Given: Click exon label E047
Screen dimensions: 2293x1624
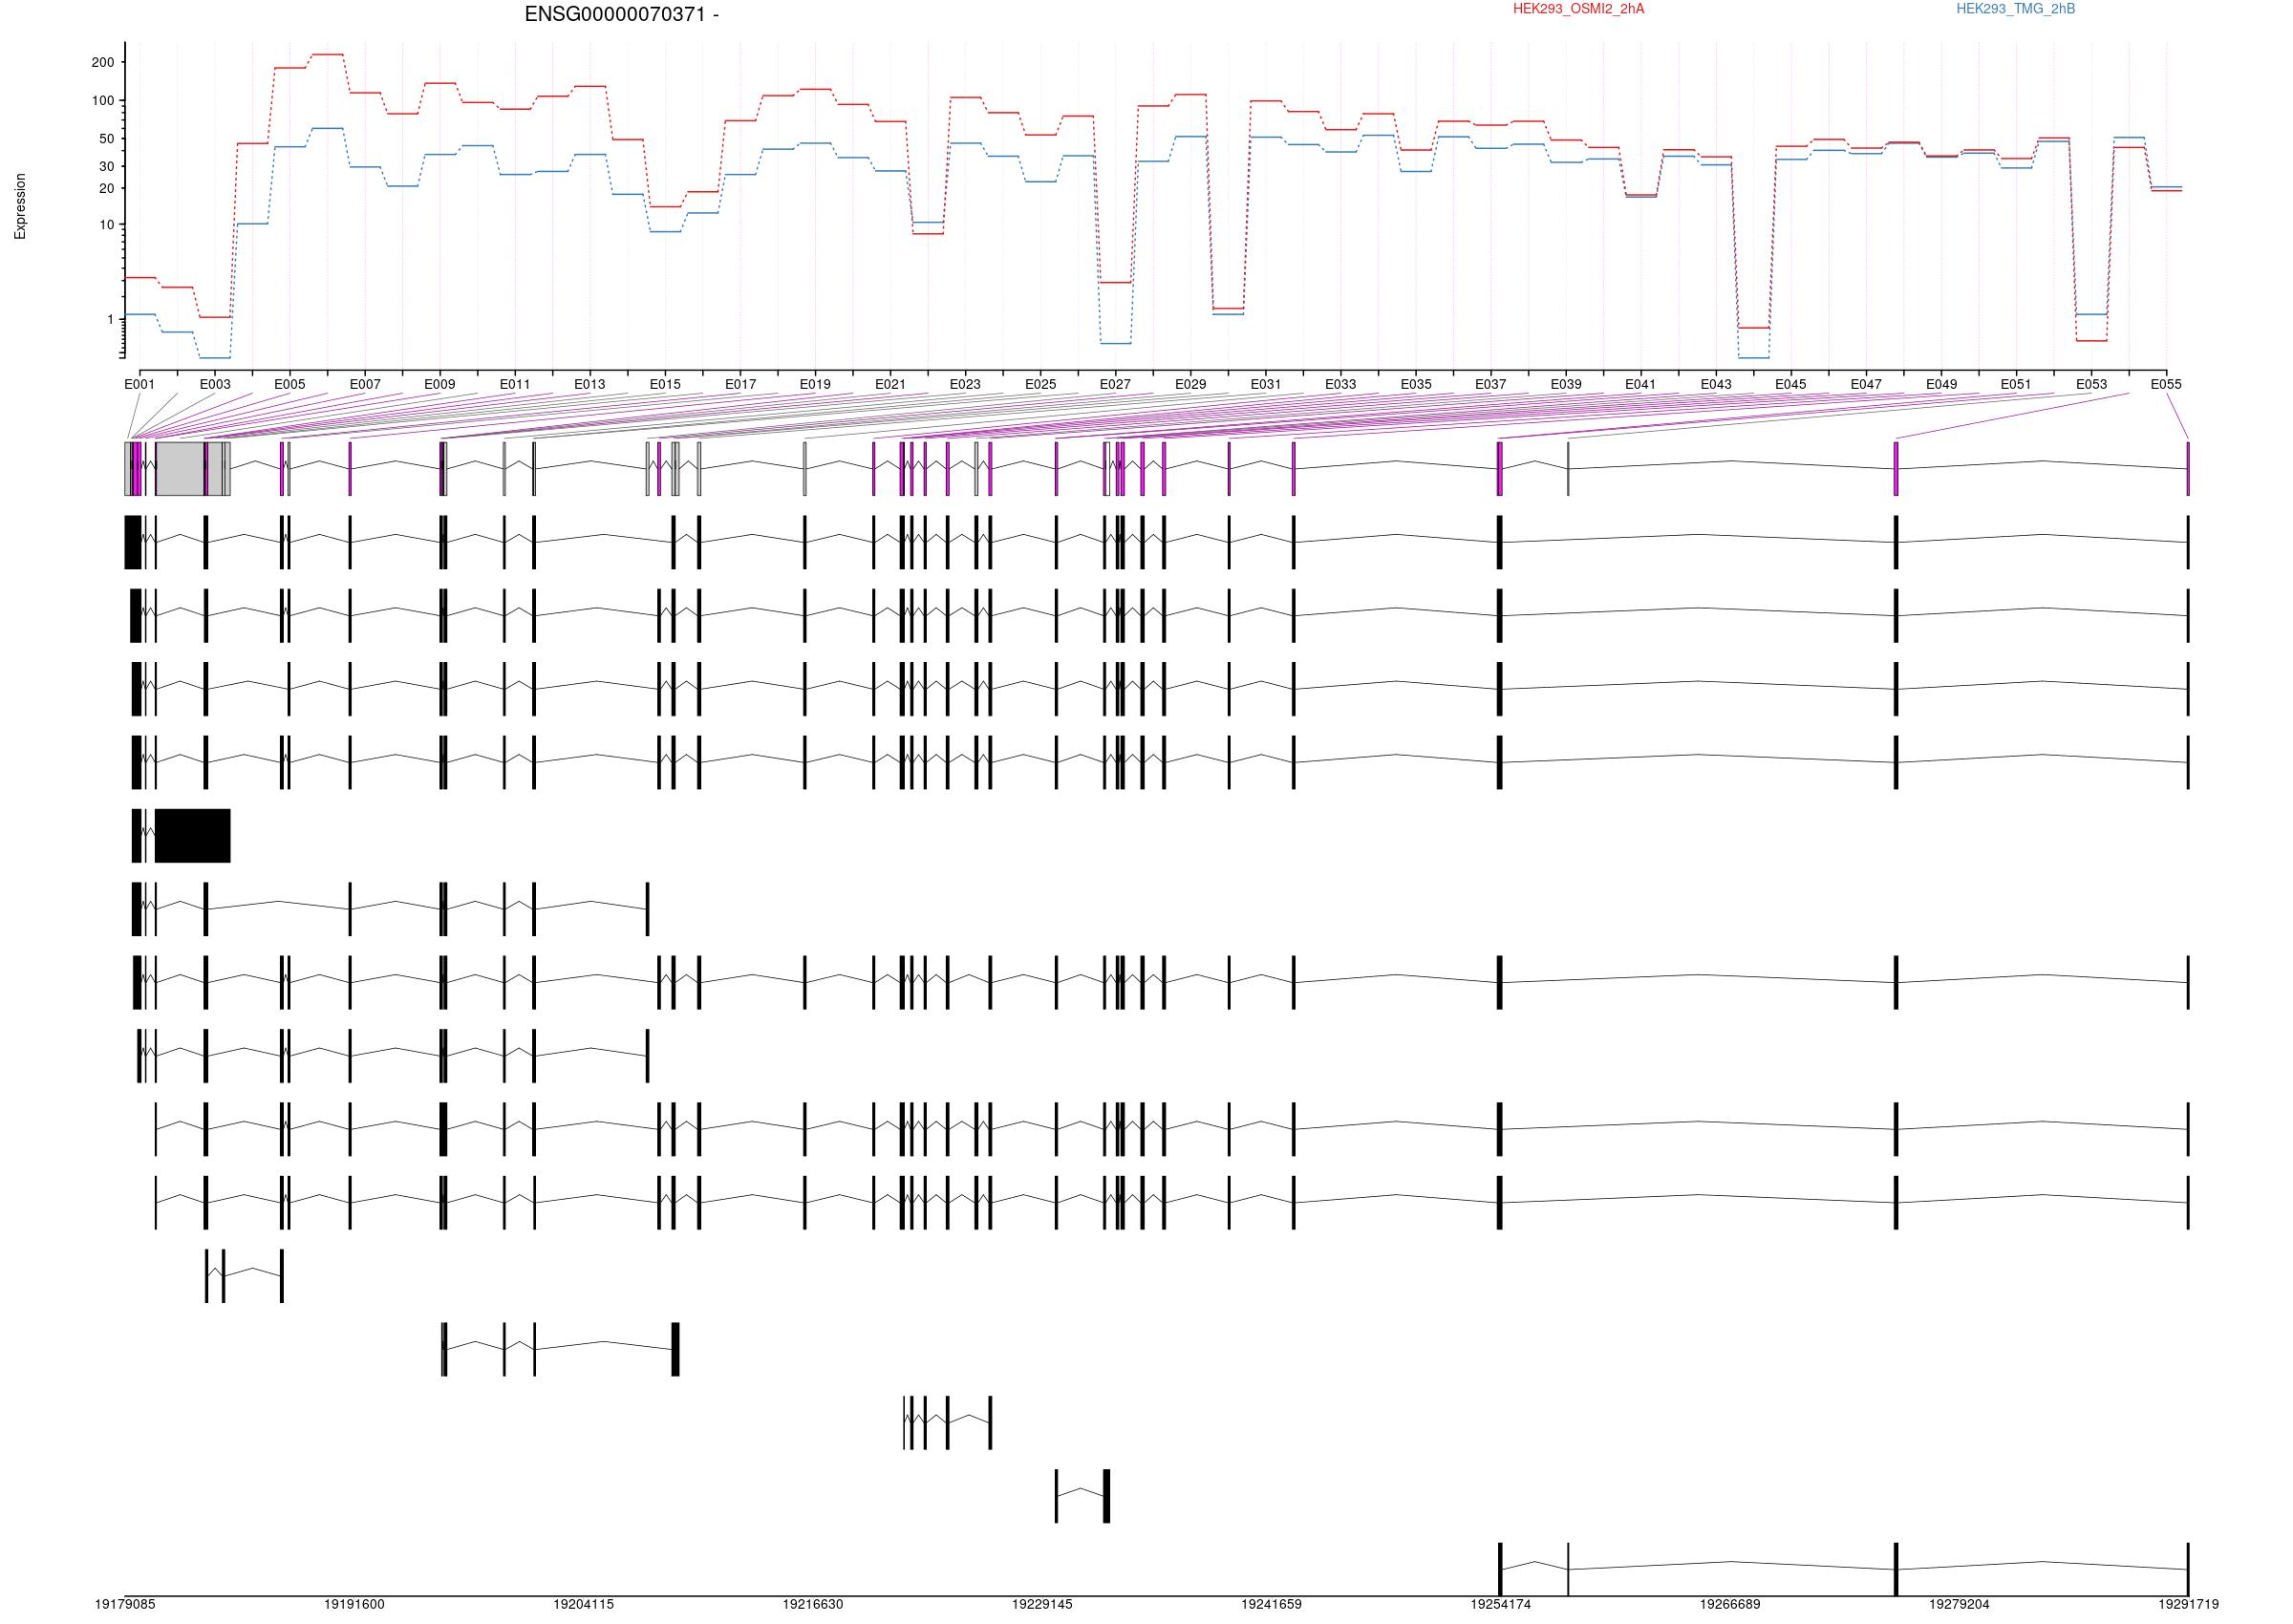Looking at the screenshot, I should coord(1866,384).
